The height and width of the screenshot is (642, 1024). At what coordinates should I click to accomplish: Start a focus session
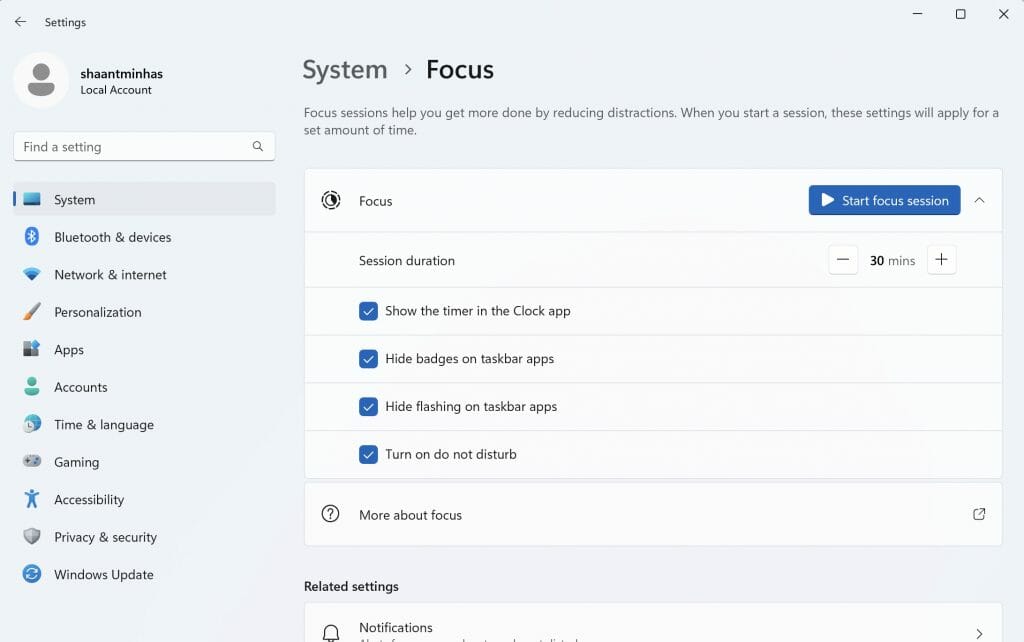point(884,200)
